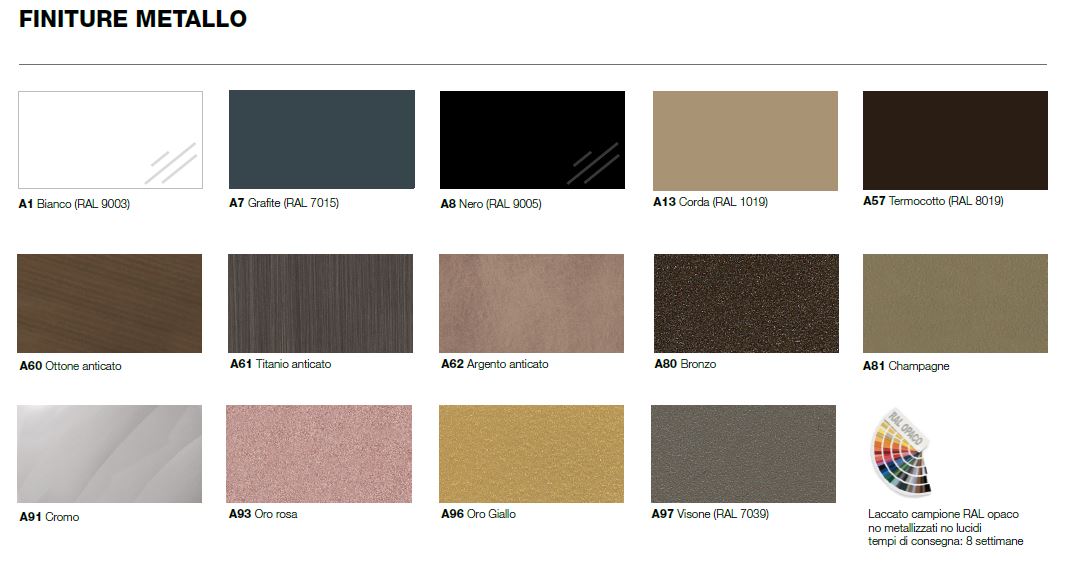
Task: Select the A93 Oro rosa swatch
Action: (319, 454)
